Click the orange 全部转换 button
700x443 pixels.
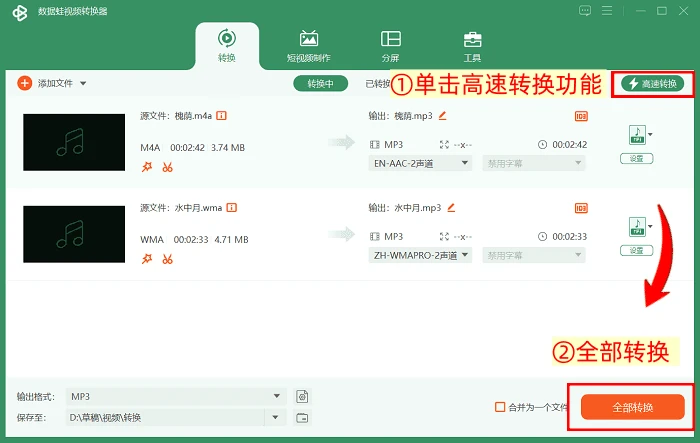tap(633, 407)
